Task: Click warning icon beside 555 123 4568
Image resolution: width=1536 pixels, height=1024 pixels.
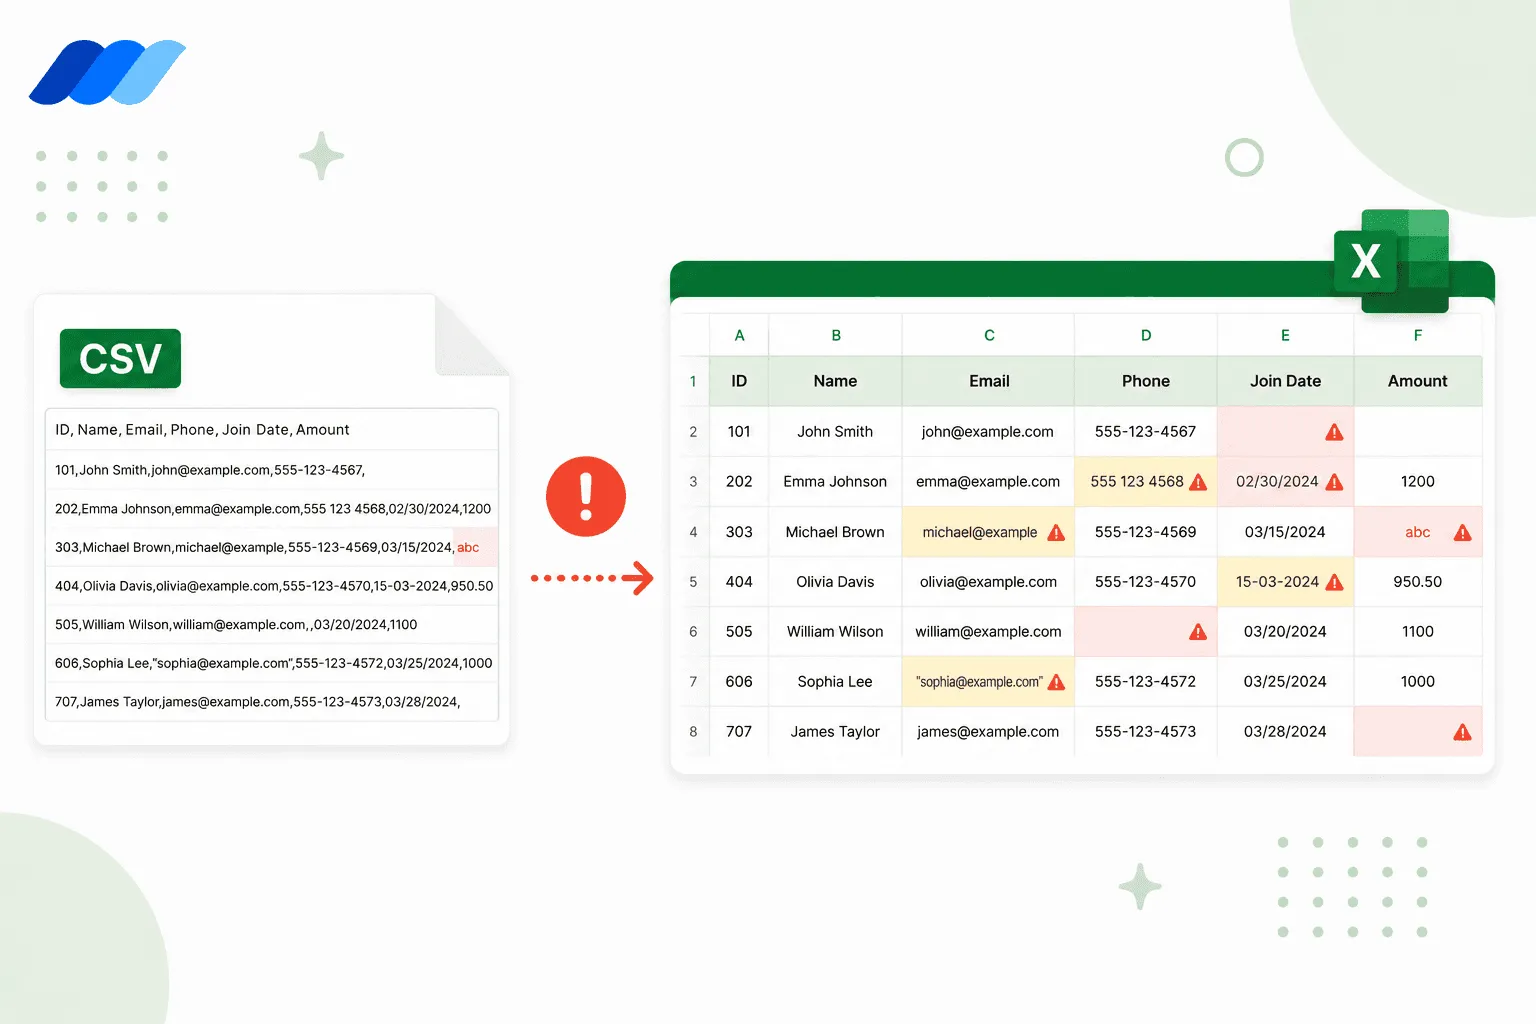Action: pos(1198,482)
